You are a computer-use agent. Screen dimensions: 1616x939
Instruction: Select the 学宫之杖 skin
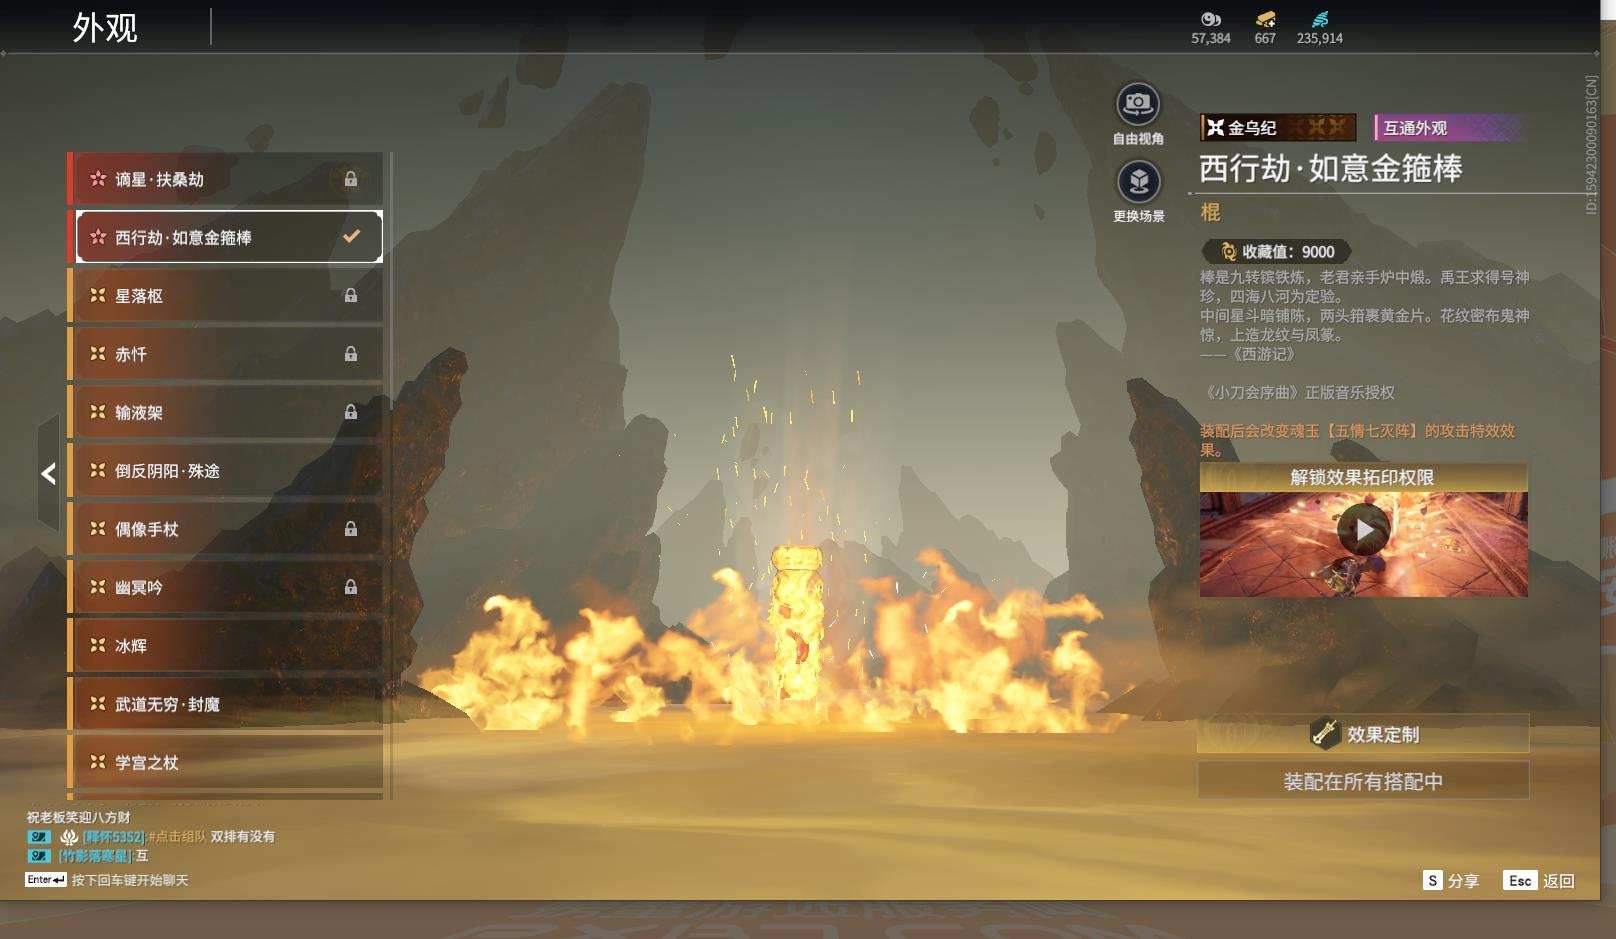coord(226,762)
